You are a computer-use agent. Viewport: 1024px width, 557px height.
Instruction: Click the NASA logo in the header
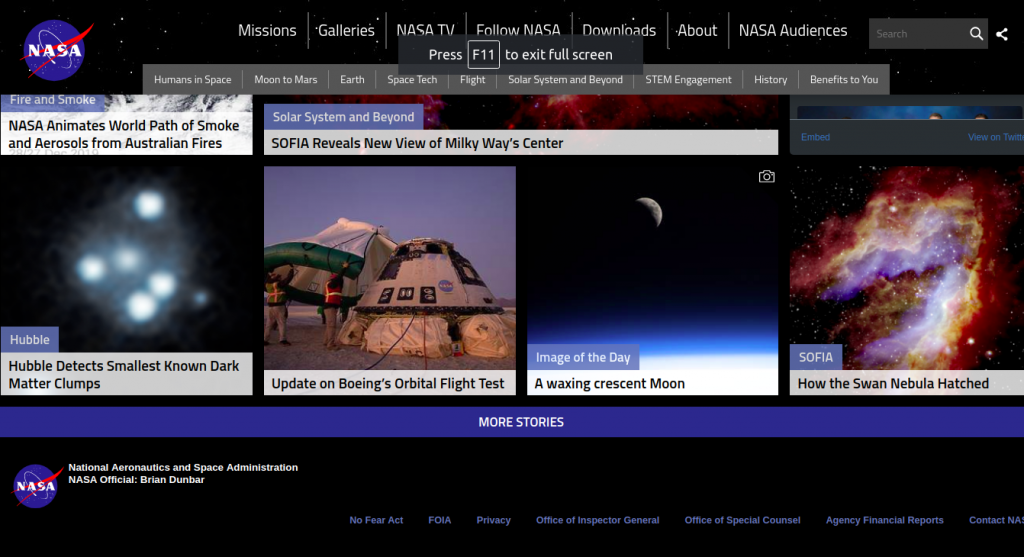click(x=57, y=49)
